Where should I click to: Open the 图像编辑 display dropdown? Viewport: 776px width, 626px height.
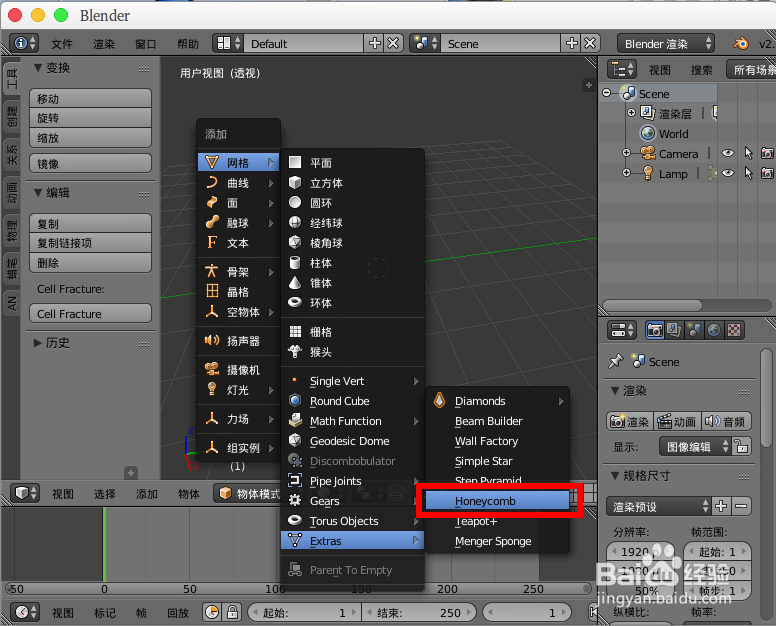click(x=695, y=446)
